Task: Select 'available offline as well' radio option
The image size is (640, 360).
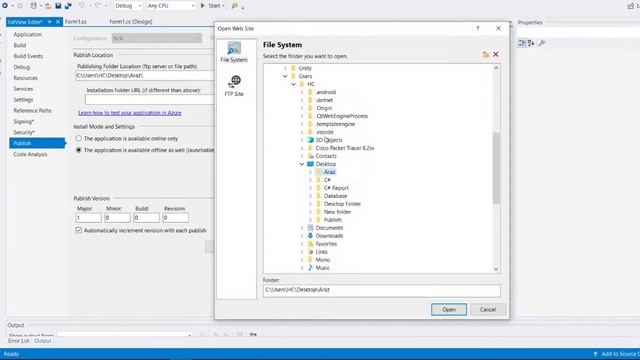Action: click(x=79, y=150)
